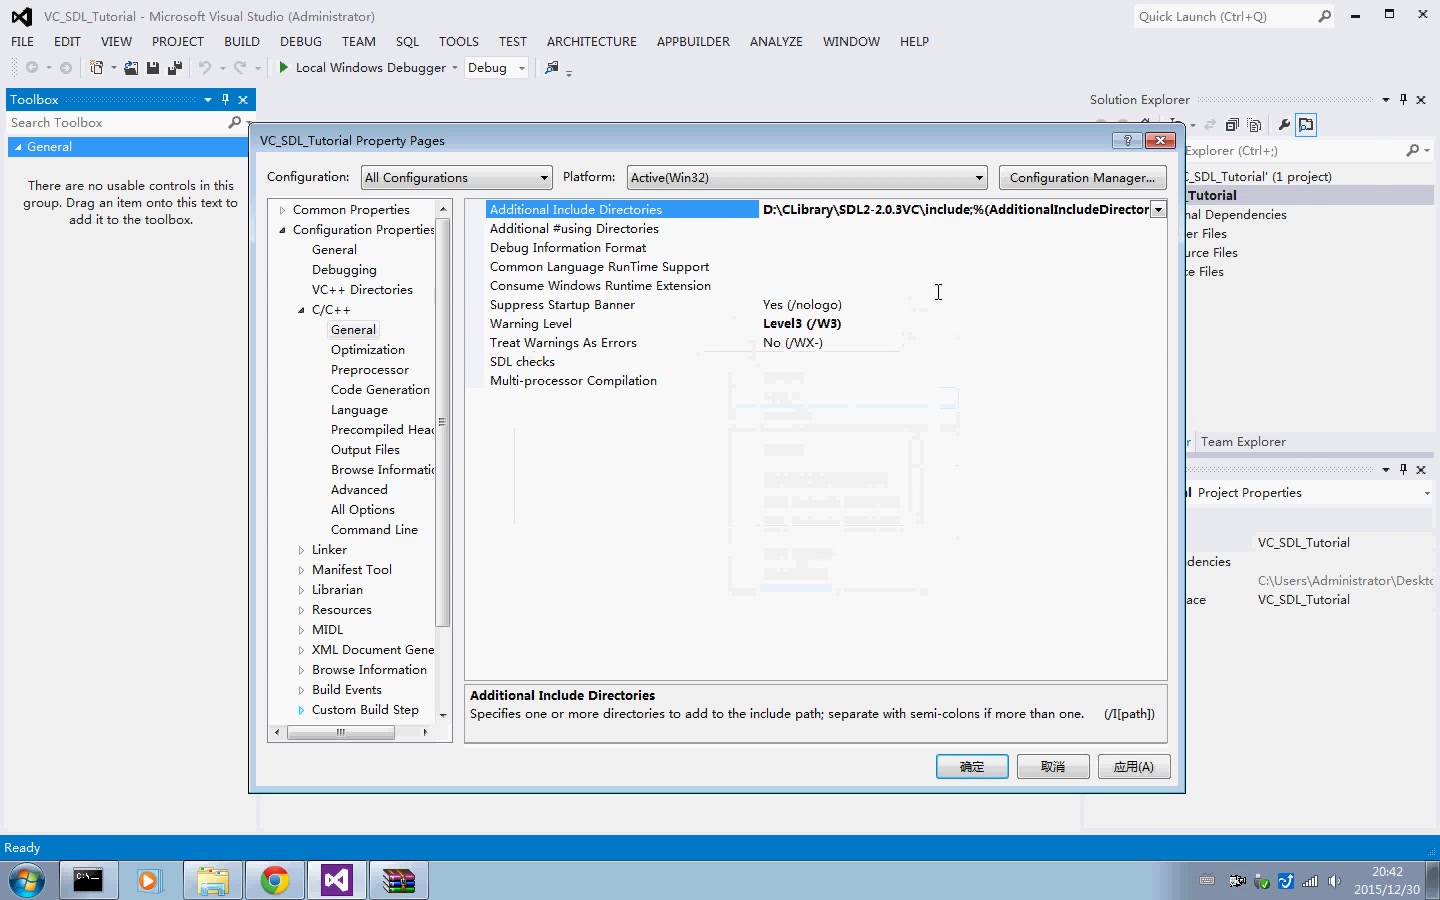Open the ANALYZE menu
The width and height of the screenshot is (1440, 900).
tap(776, 41)
